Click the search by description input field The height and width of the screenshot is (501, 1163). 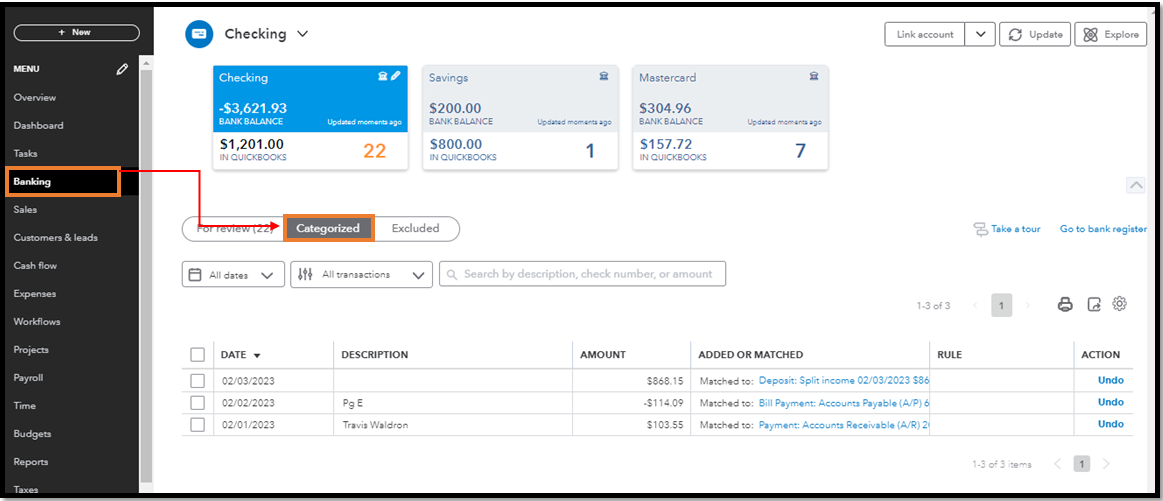(582, 274)
